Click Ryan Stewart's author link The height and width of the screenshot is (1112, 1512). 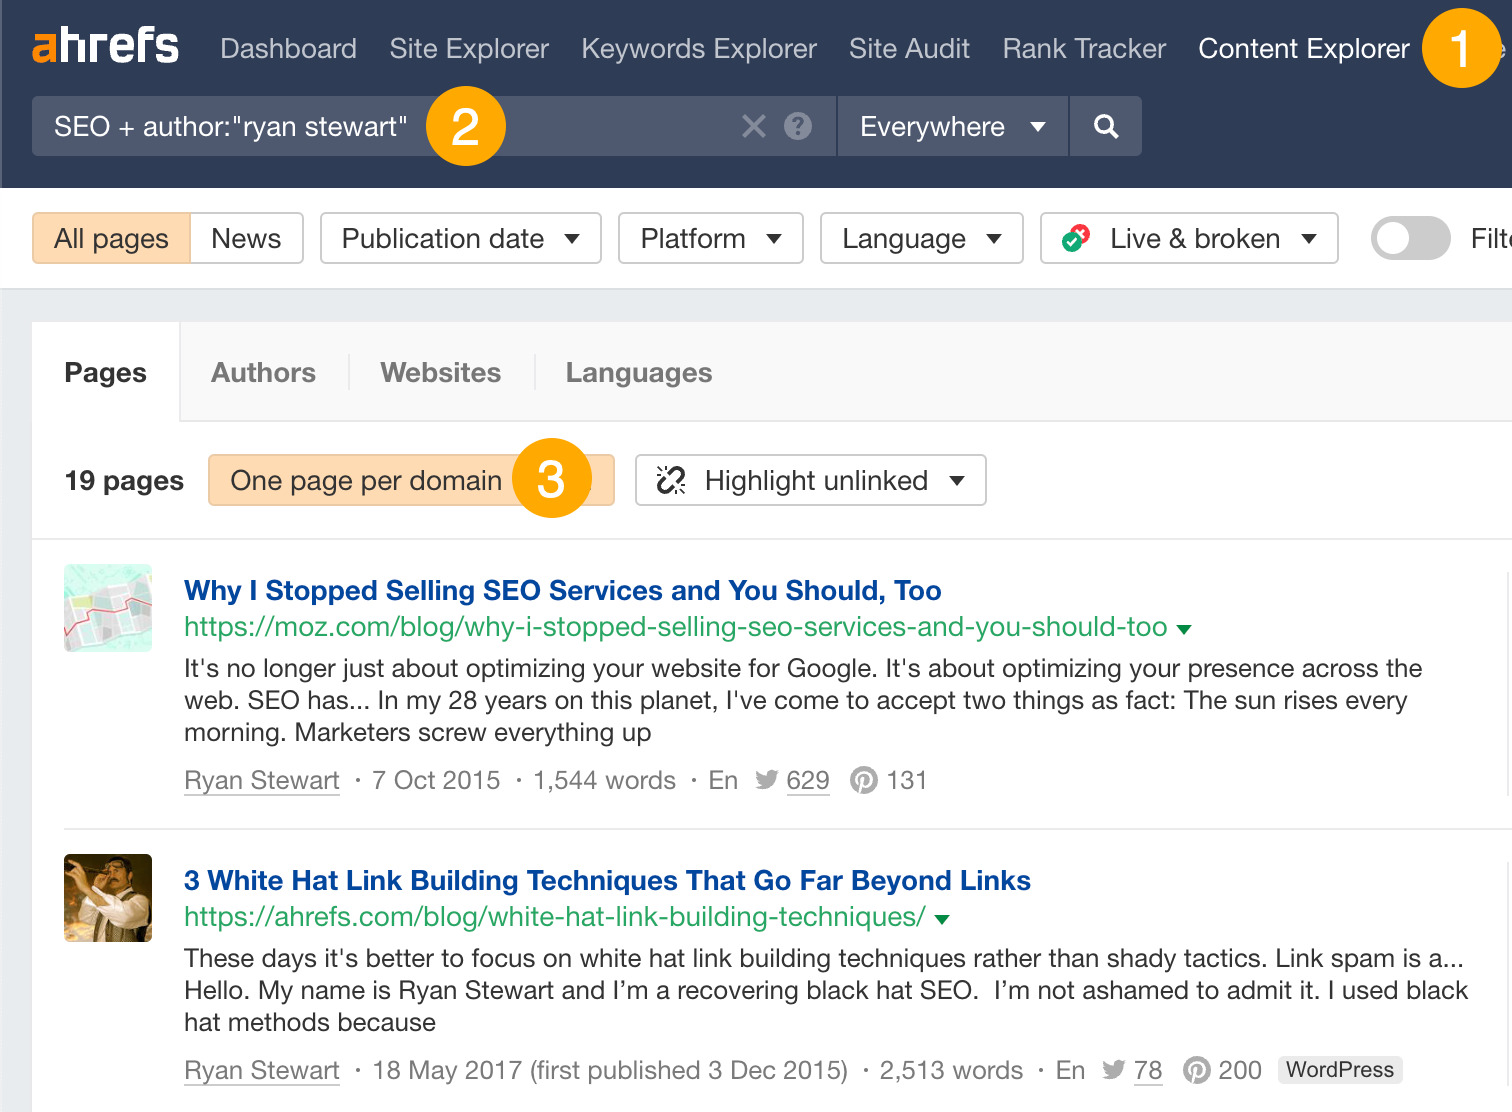261,780
